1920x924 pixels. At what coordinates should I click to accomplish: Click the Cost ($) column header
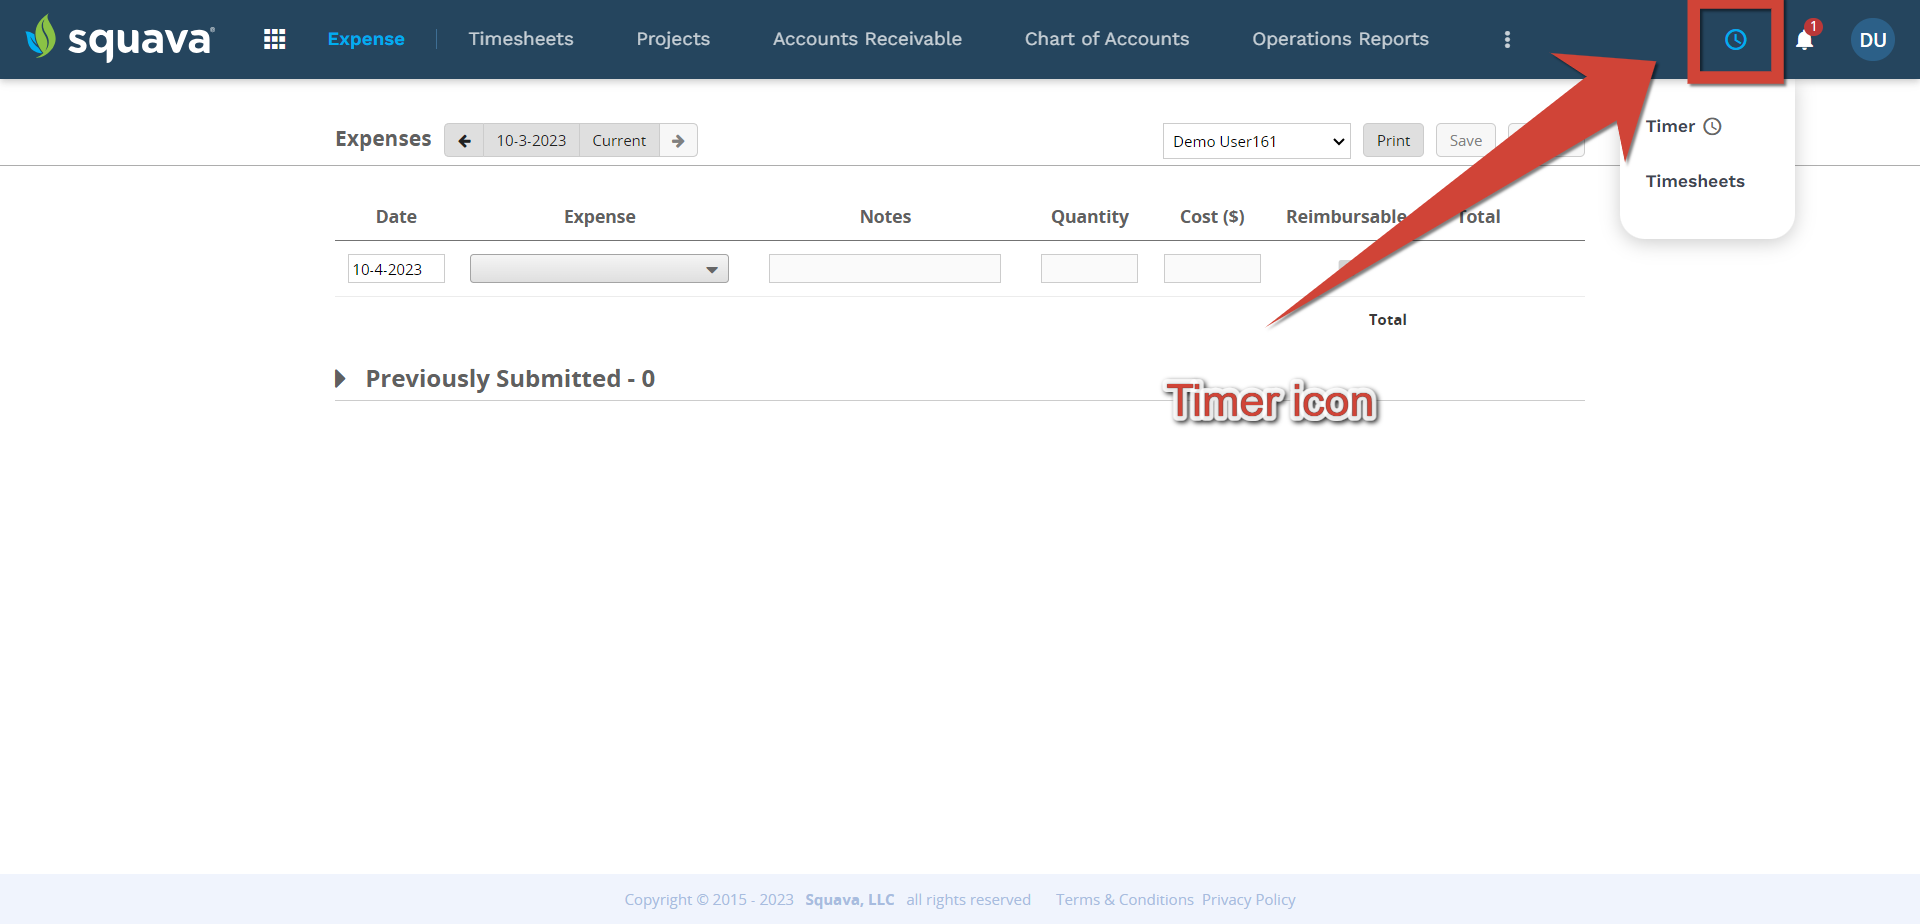point(1212,217)
